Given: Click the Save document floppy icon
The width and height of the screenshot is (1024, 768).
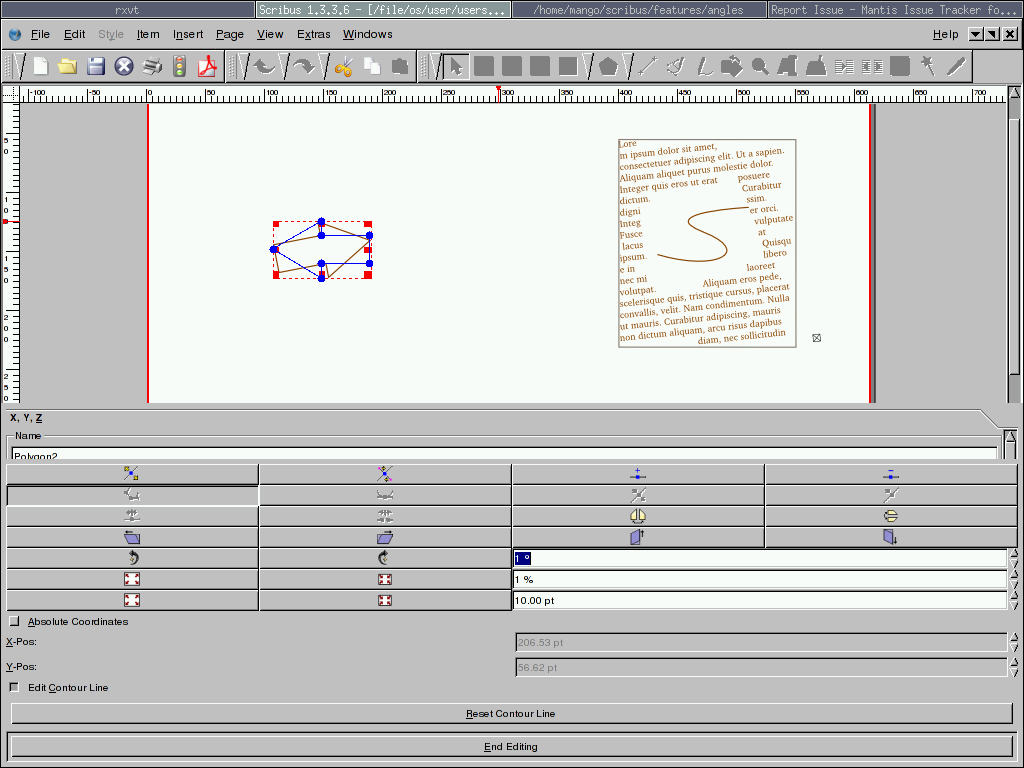Looking at the screenshot, I should tap(96, 67).
